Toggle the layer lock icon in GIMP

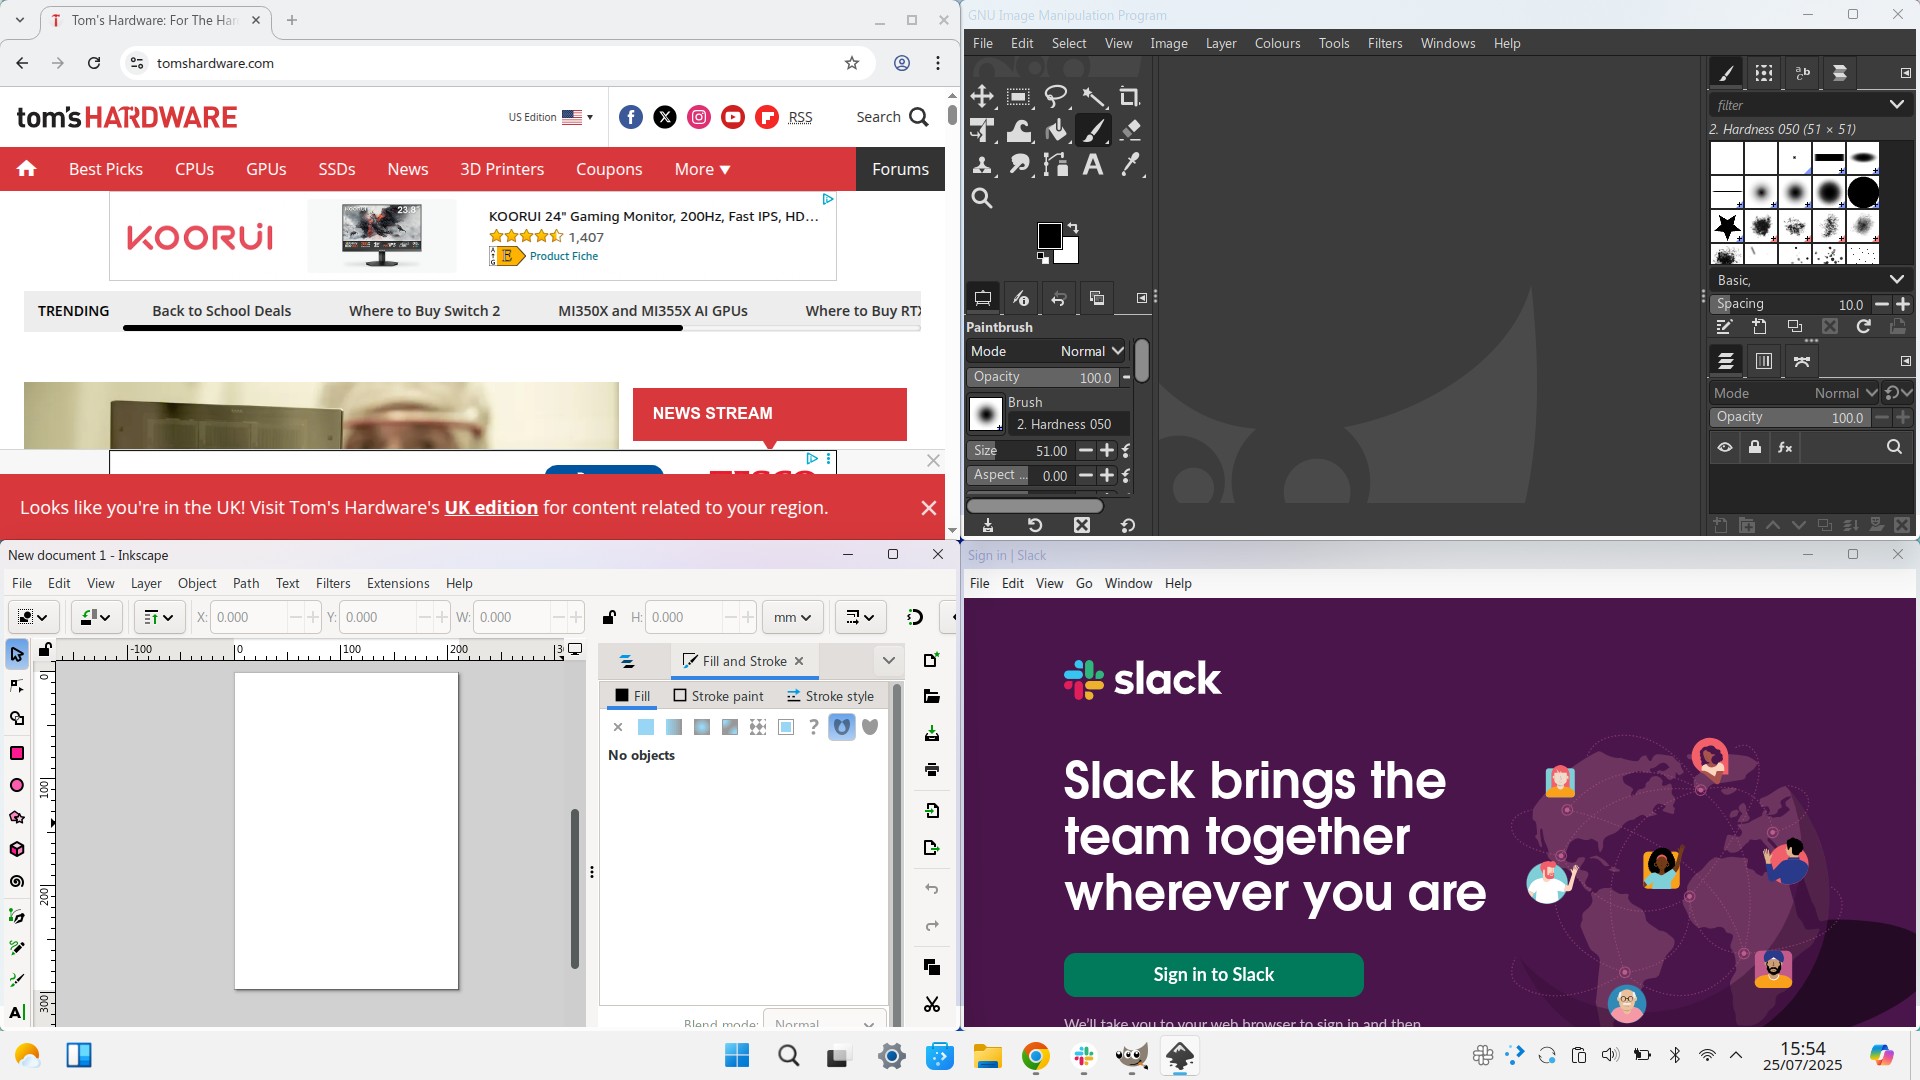coord(1755,447)
